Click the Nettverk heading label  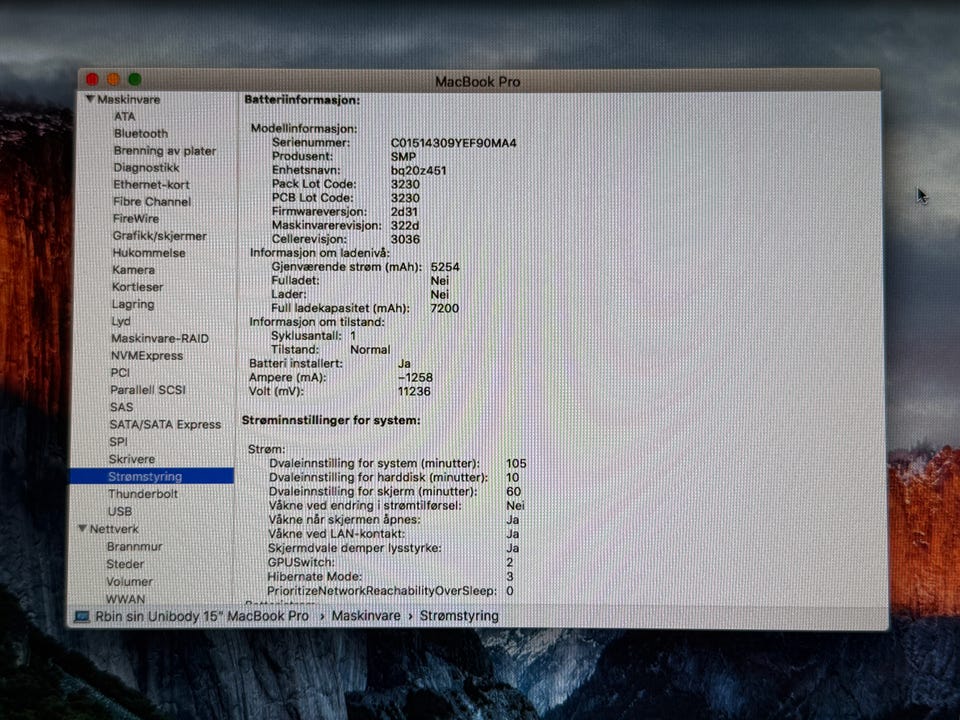pyautogui.click(x=114, y=529)
